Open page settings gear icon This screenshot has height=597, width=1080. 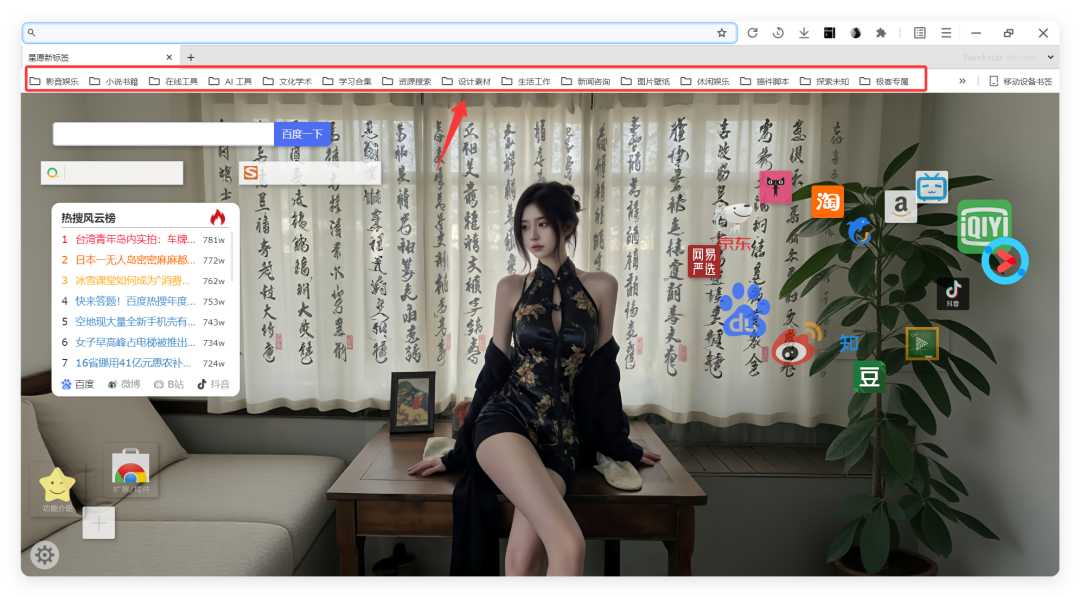pyautogui.click(x=45, y=554)
